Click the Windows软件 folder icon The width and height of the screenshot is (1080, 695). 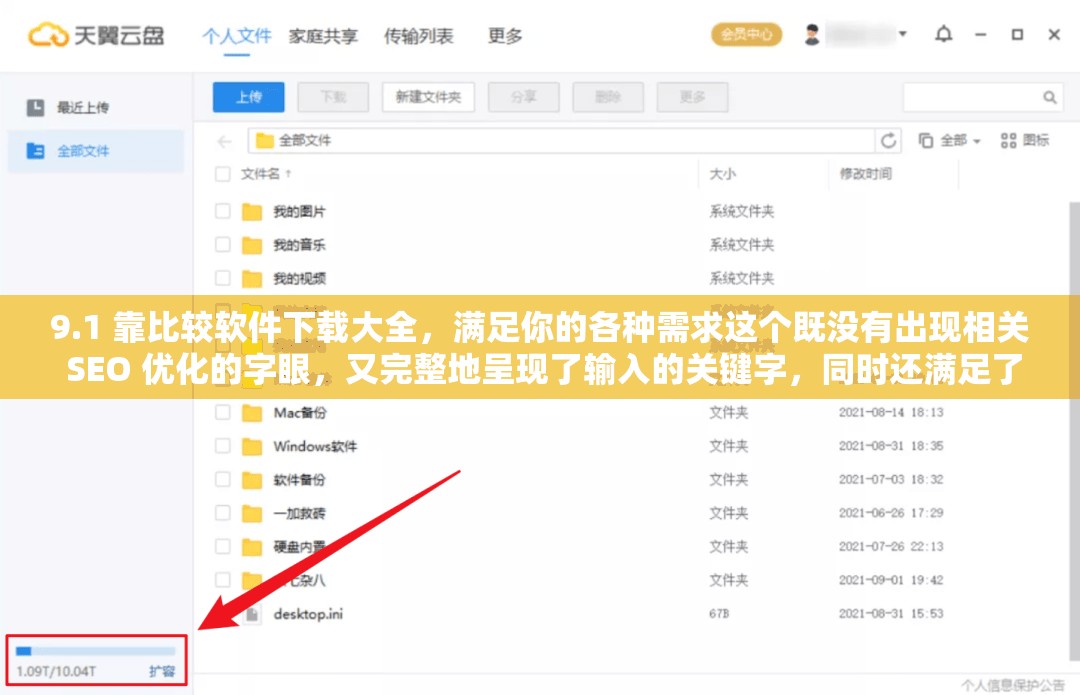(252, 447)
